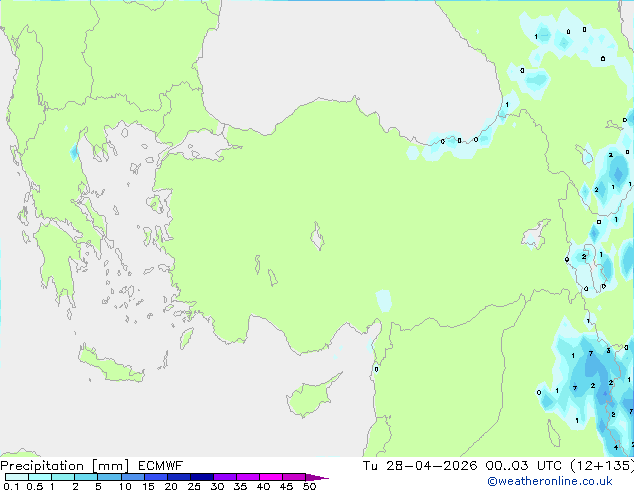Click the '00..03 UTC' time range text
This screenshot has height=490, width=634.
point(524,466)
